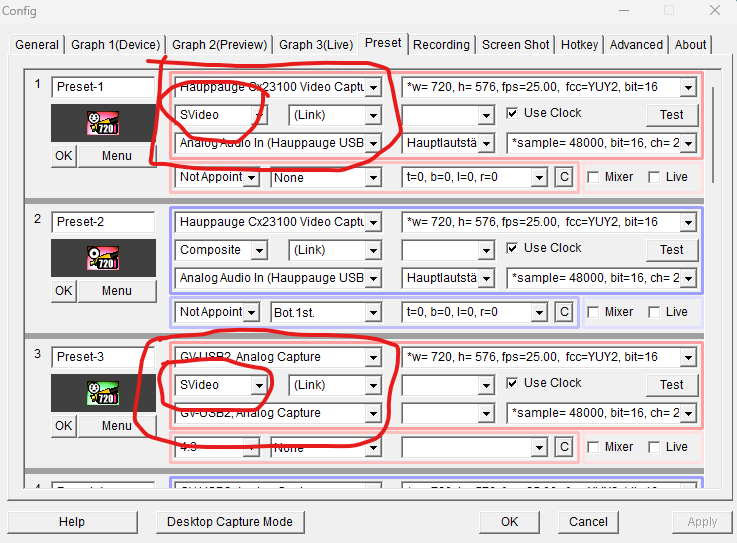Click Desktop Capture Mode button
The image size is (737, 543).
[x=230, y=522]
